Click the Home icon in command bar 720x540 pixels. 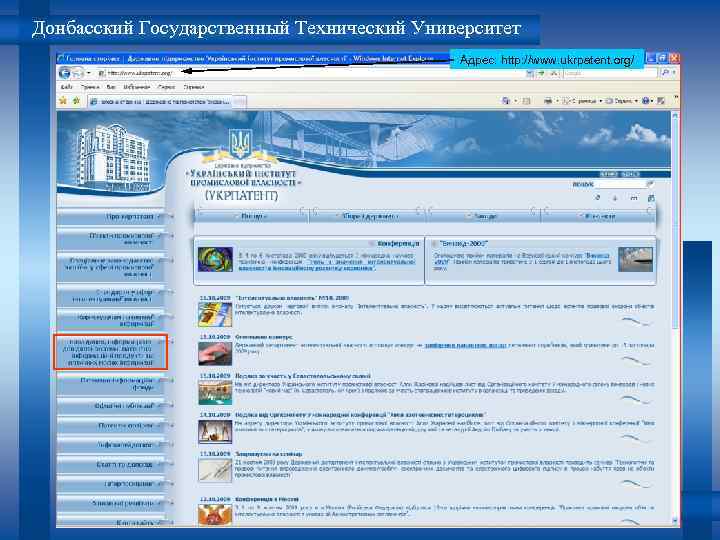click(506, 101)
